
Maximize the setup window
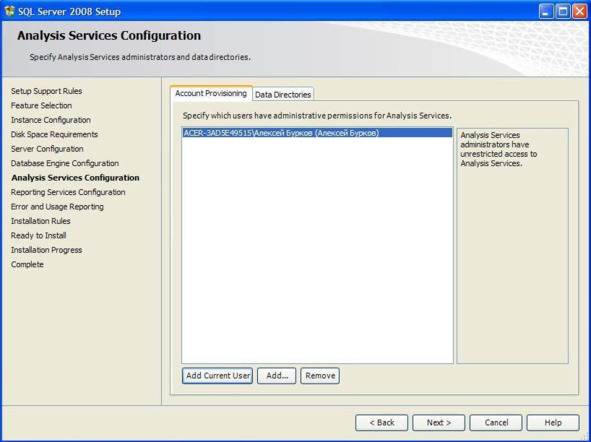[x=563, y=11]
